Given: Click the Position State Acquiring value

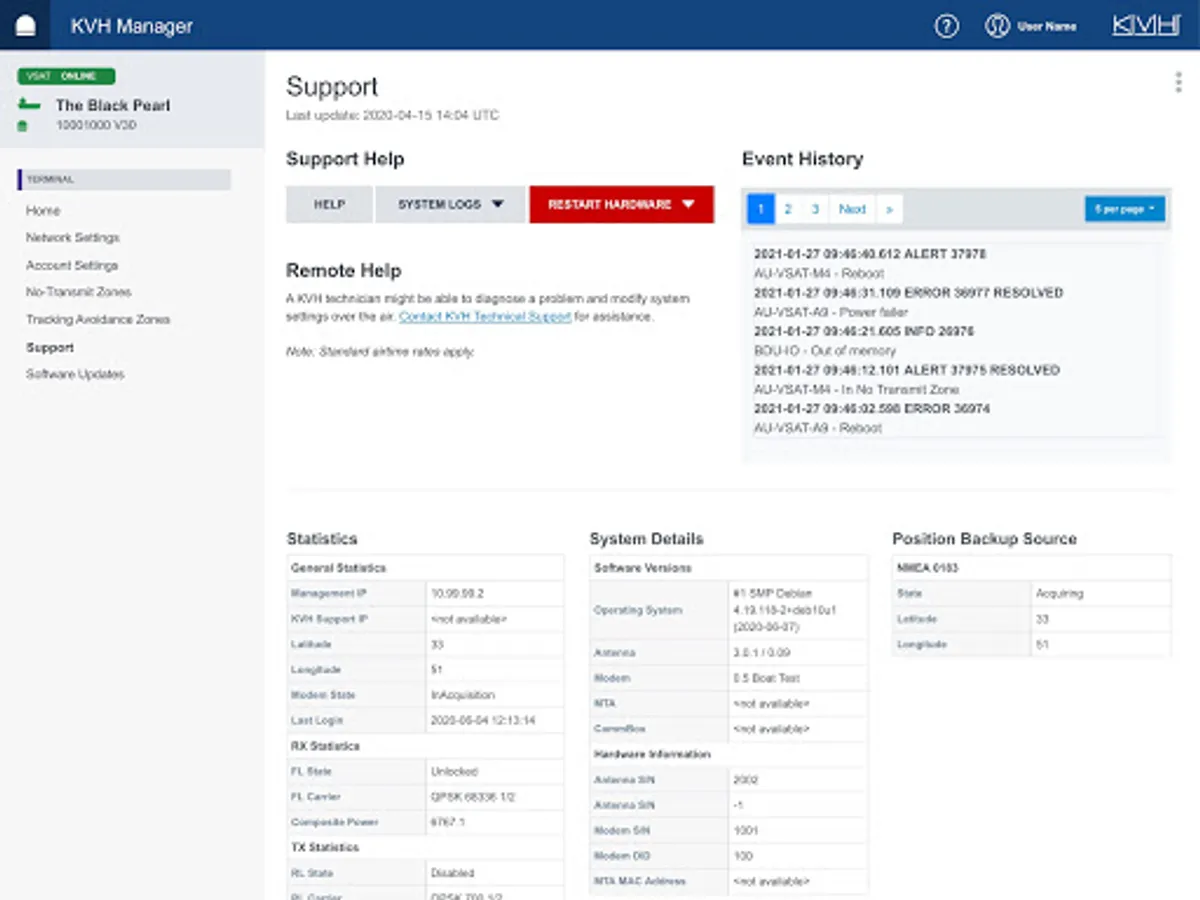Looking at the screenshot, I should 1059,593.
